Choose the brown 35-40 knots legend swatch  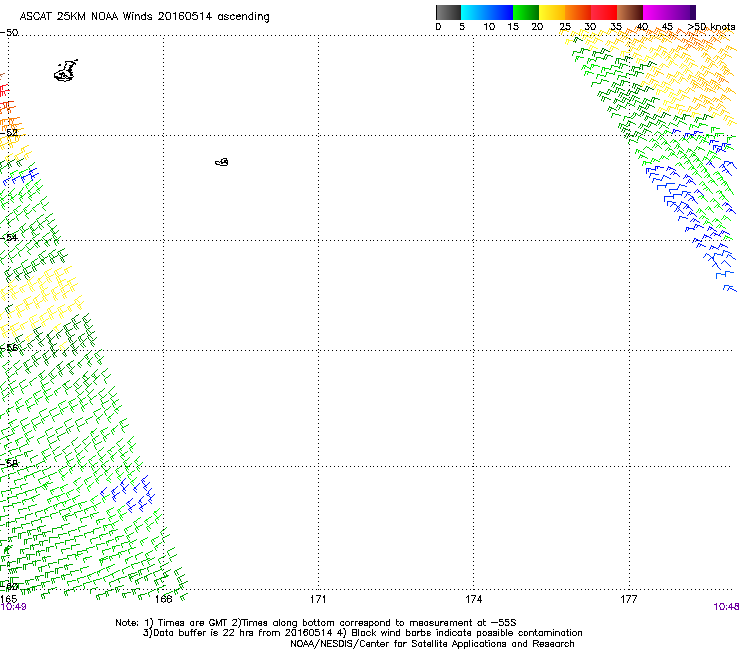630,12
